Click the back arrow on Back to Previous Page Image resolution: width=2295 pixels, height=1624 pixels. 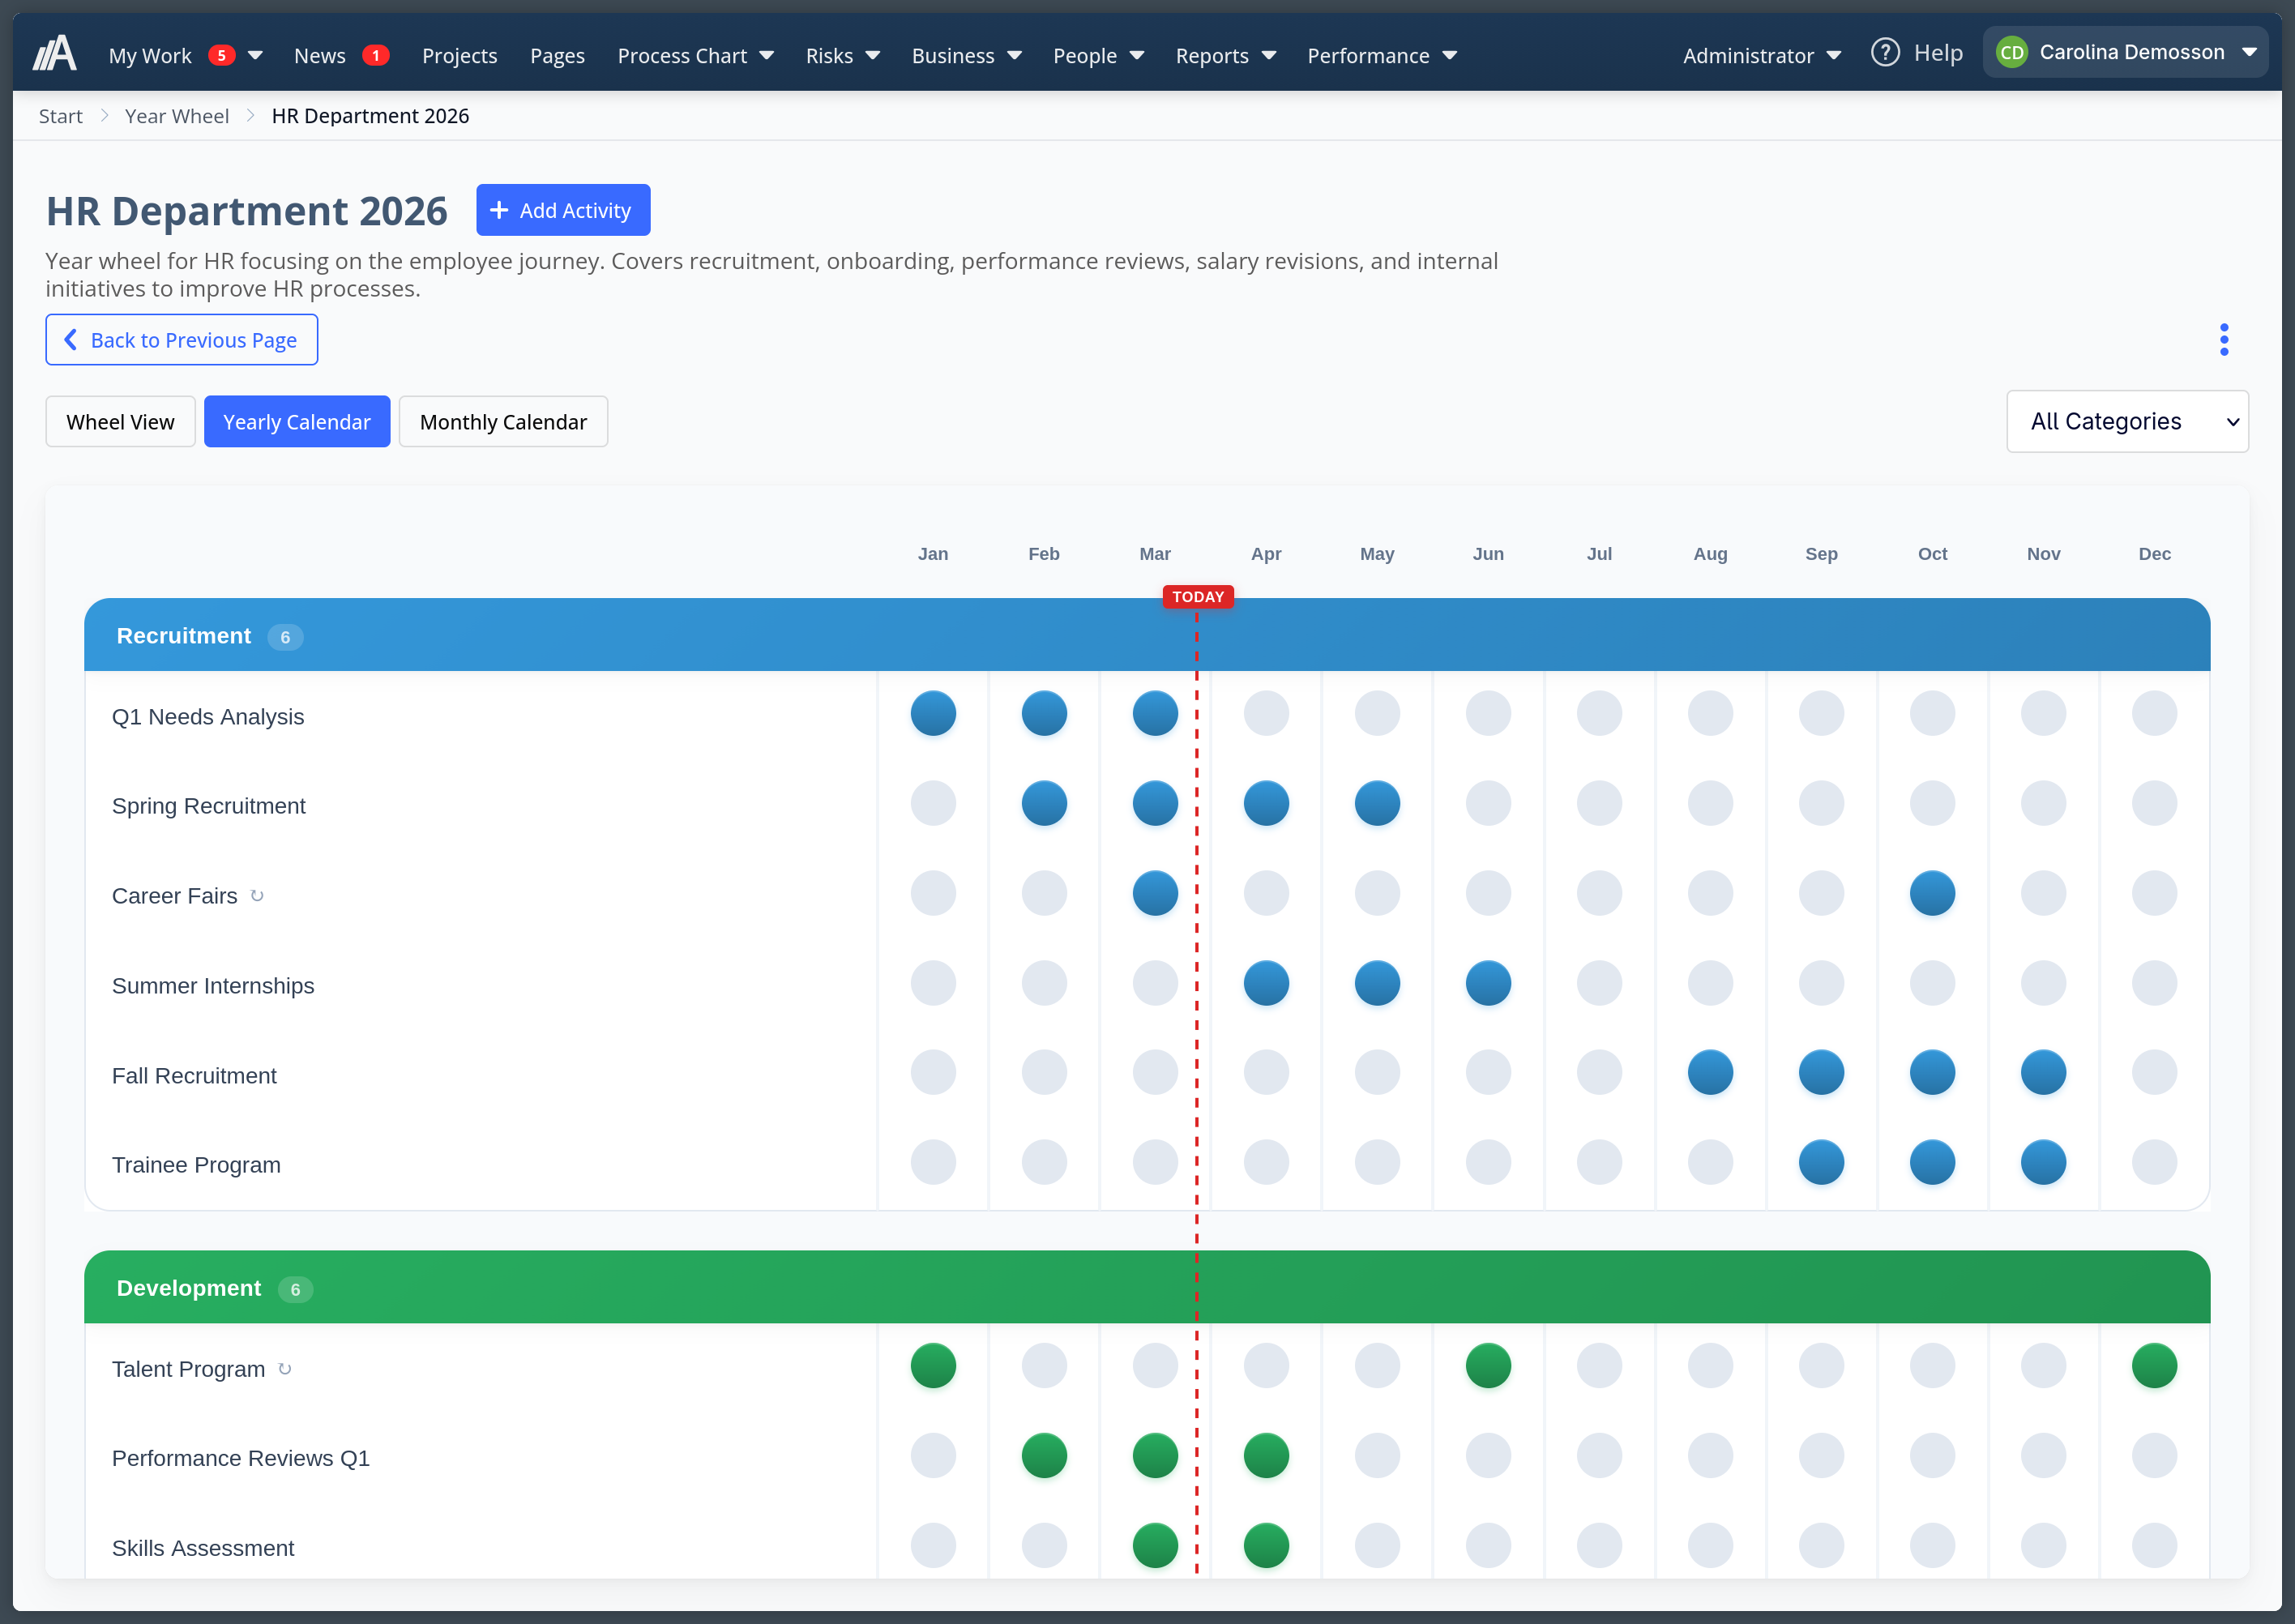click(71, 340)
